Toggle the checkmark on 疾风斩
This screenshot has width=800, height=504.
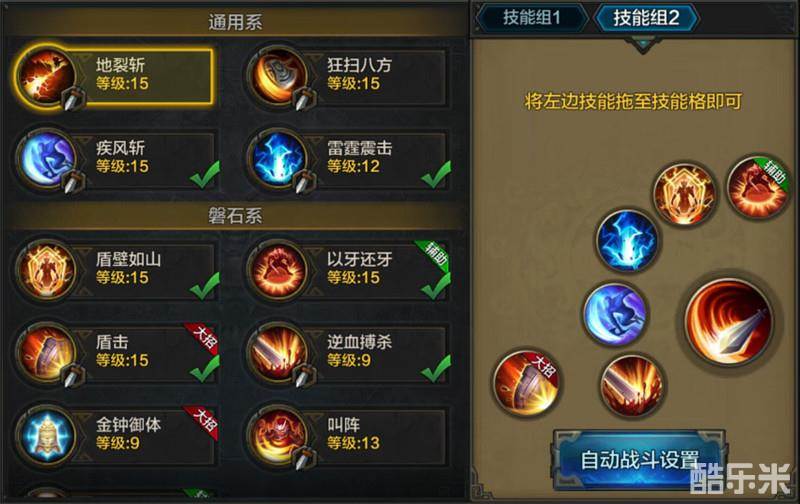(x=205, y=173)
